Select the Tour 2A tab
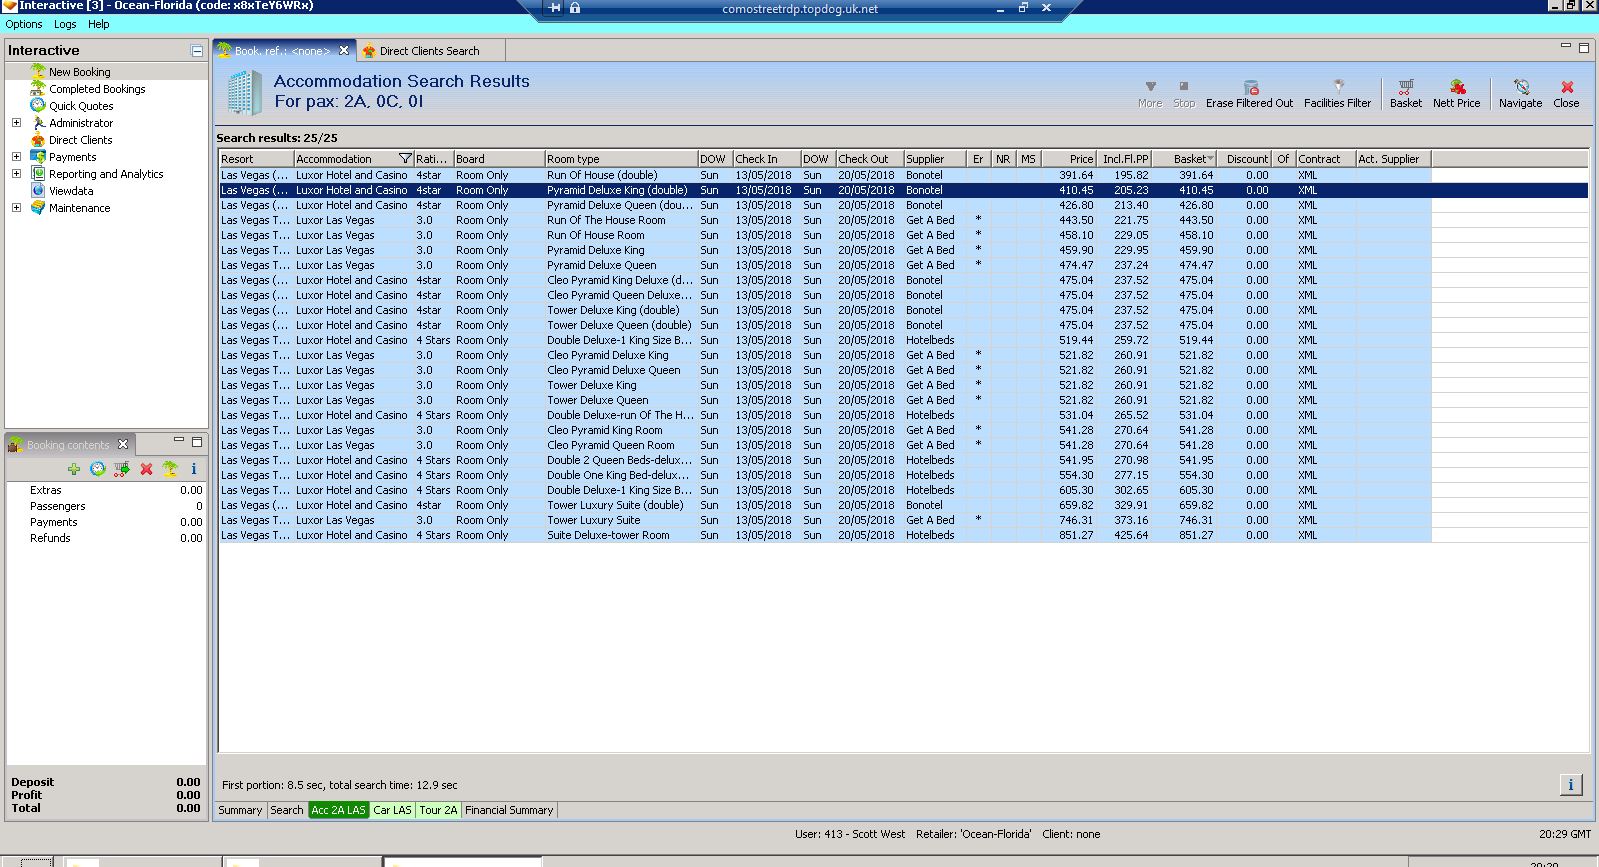This screenshot has height=867, width=1599. (438, 810)
